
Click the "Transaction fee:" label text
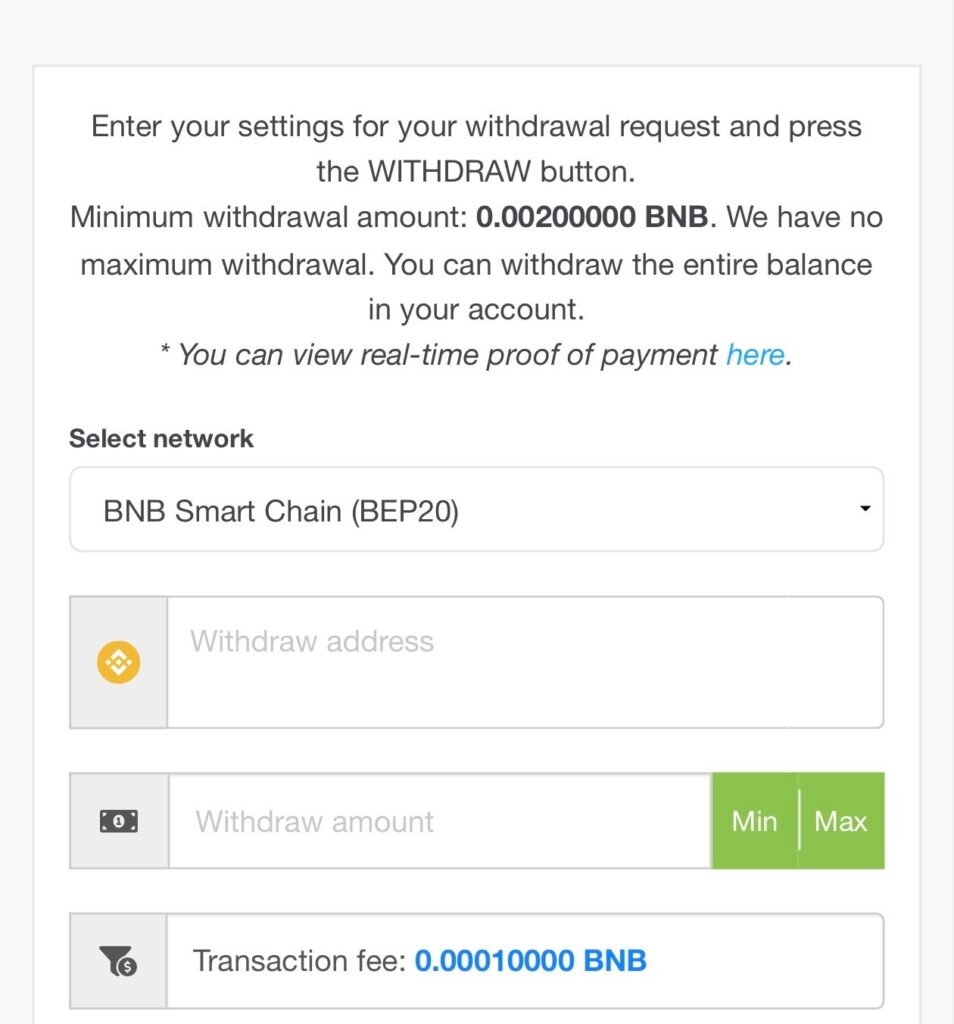(299, 961)
